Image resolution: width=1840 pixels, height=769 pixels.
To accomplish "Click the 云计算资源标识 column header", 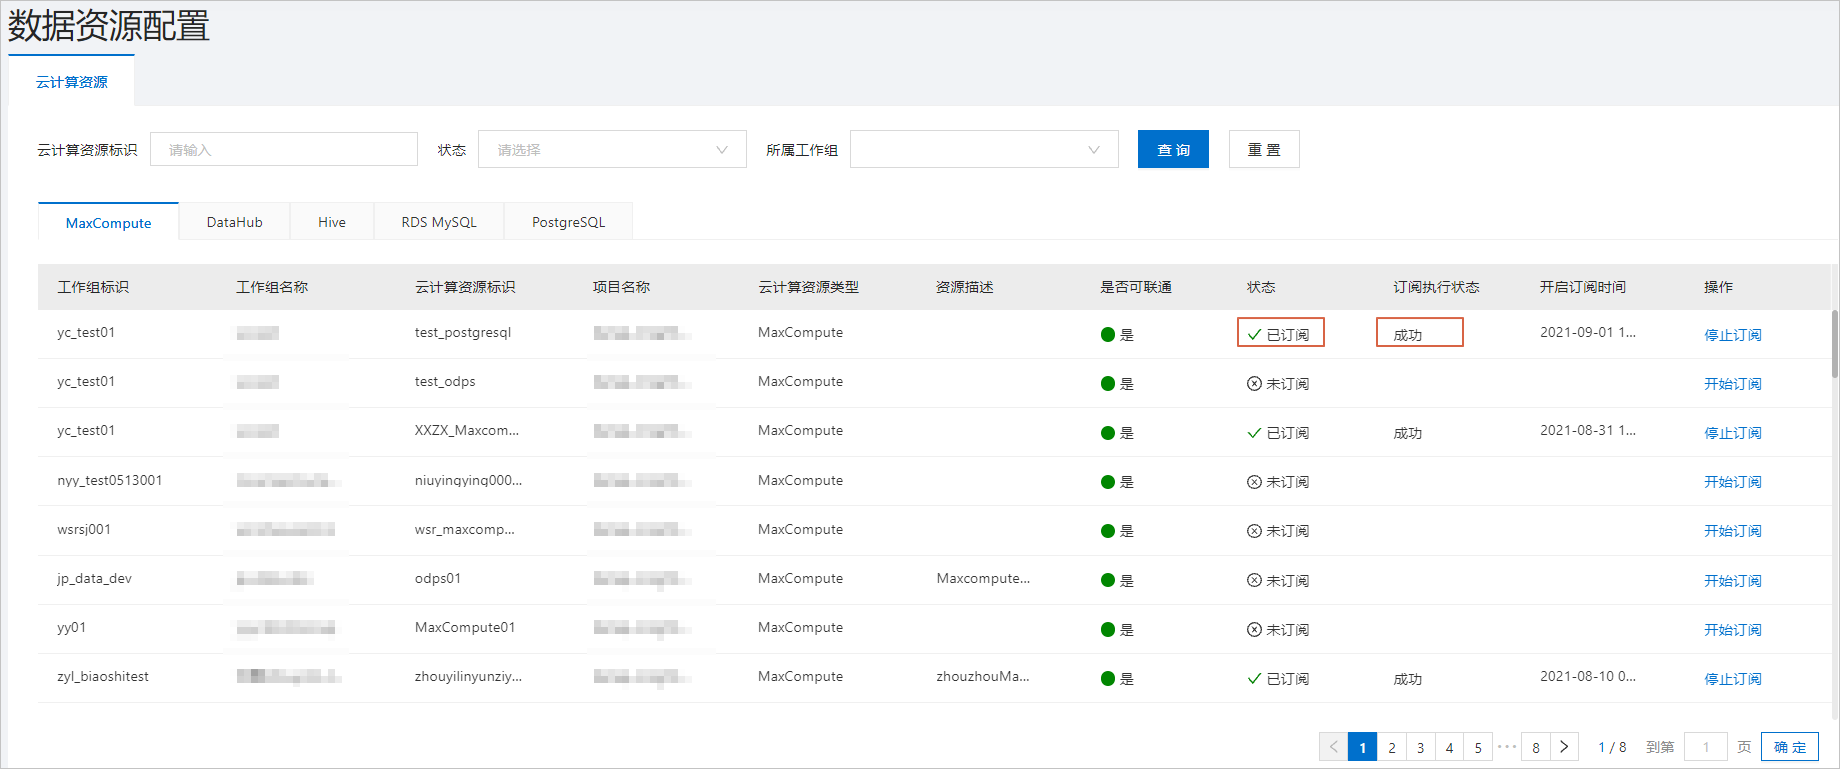I will (465, 287).
